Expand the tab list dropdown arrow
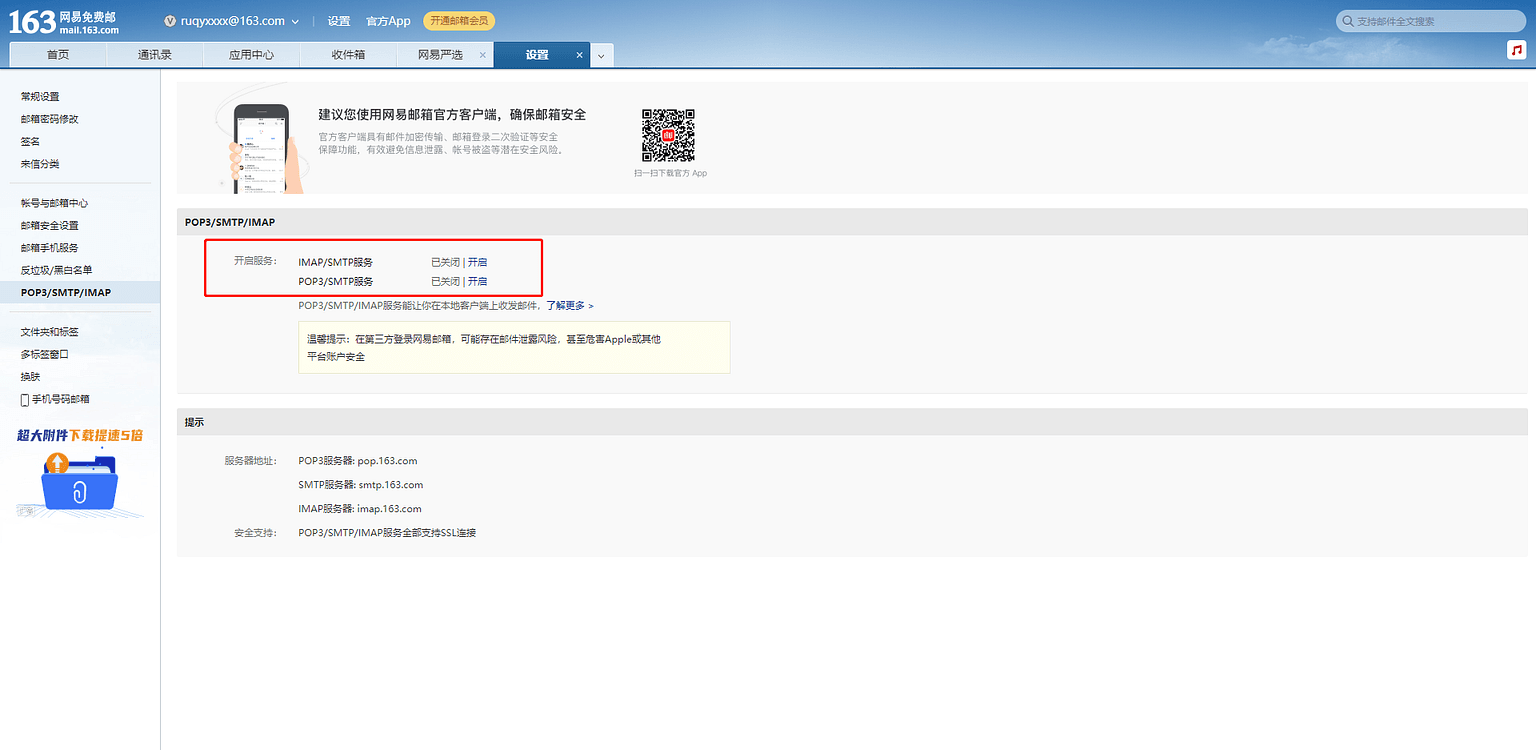This screenshot has width=1536, height=750. pos(602,56)
